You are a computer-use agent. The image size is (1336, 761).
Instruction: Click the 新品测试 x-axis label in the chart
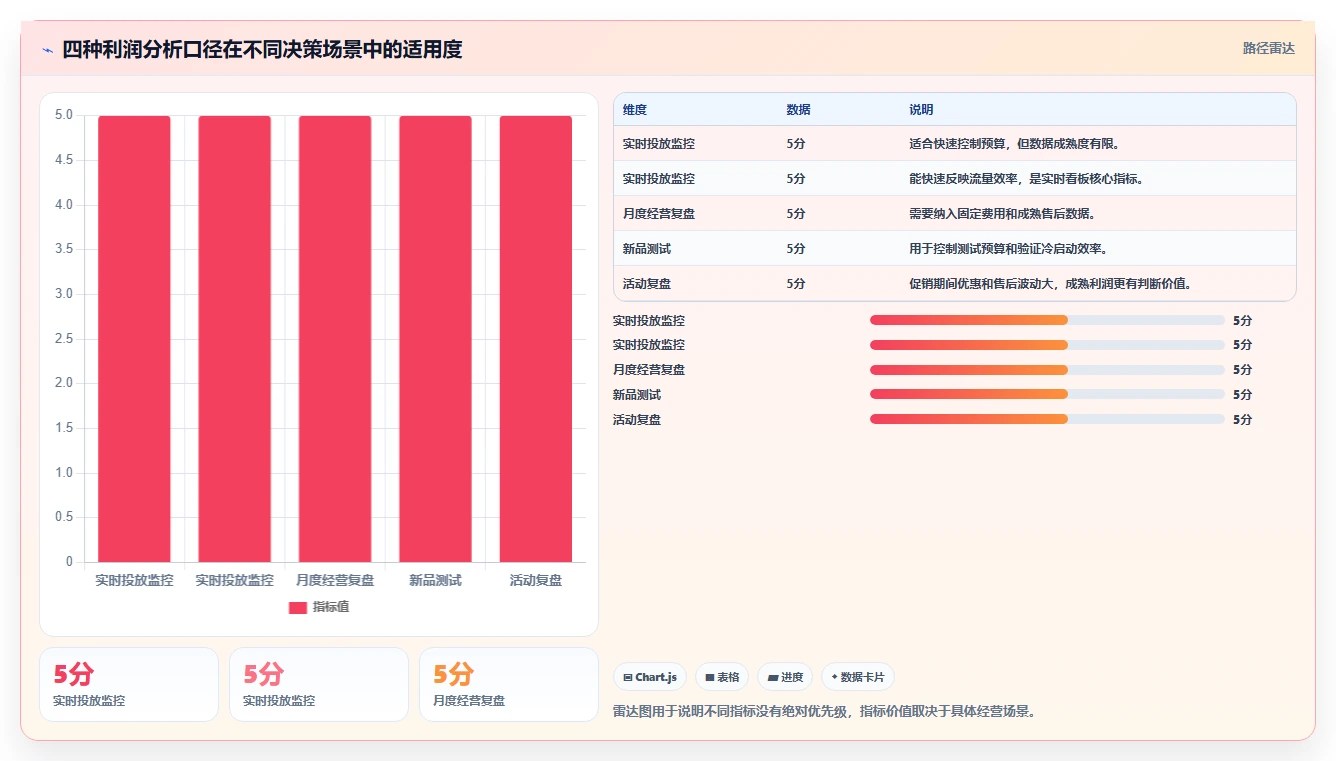[435, 580]
